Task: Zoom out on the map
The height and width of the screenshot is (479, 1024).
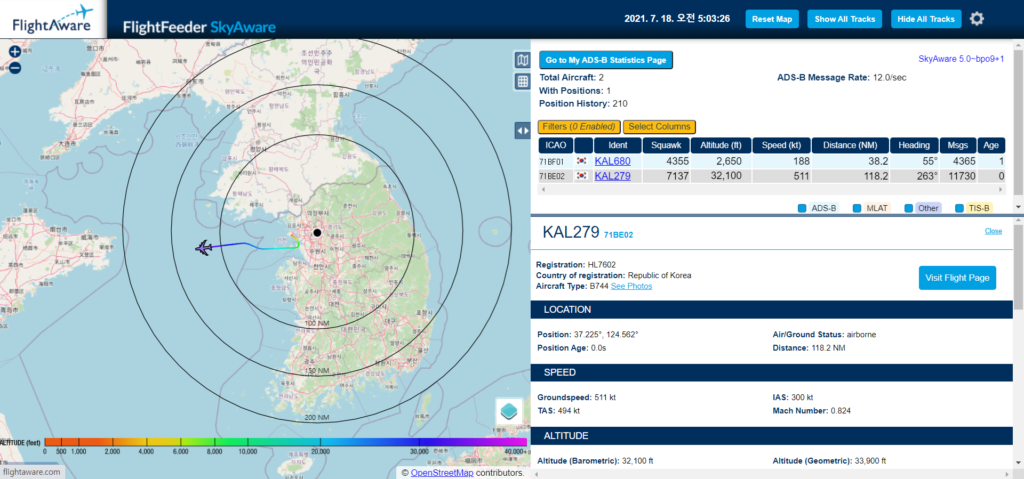Action: pos(14,67)
